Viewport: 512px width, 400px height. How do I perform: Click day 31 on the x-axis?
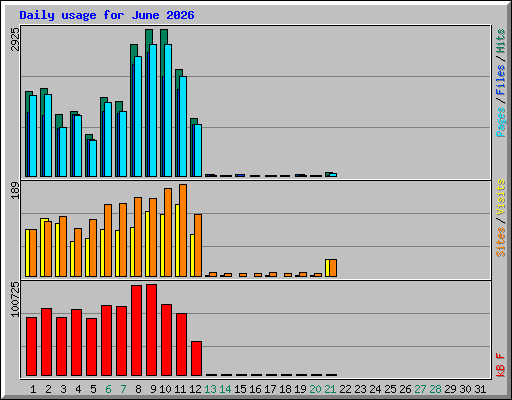pyautogui.click(x=480, y=389)
